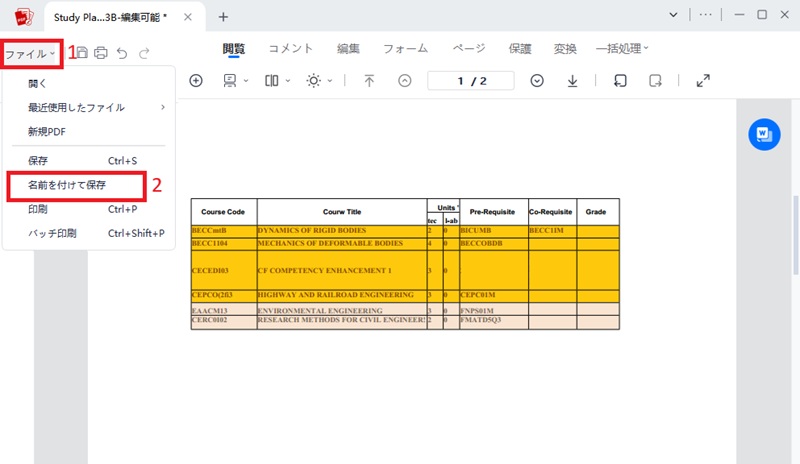The image size is (800, 464).
Task: Click the PDF app logo icon
Action: (23, 17)
